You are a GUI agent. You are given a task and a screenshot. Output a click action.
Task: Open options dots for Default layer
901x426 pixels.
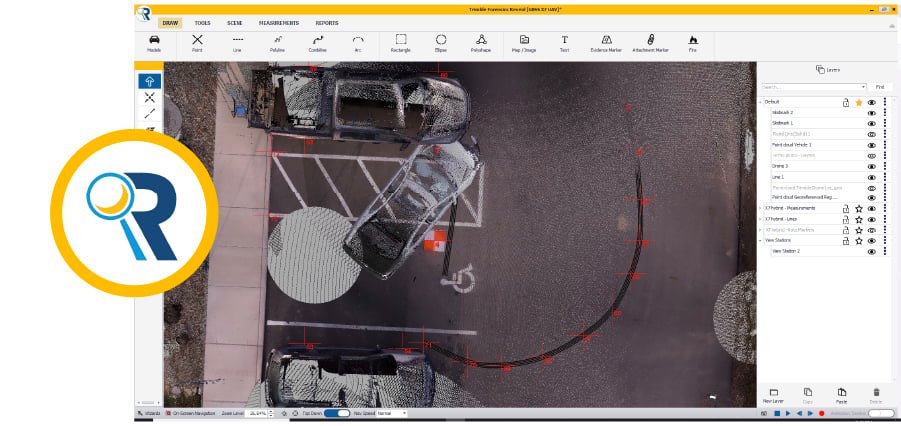[x=885, y=102]
